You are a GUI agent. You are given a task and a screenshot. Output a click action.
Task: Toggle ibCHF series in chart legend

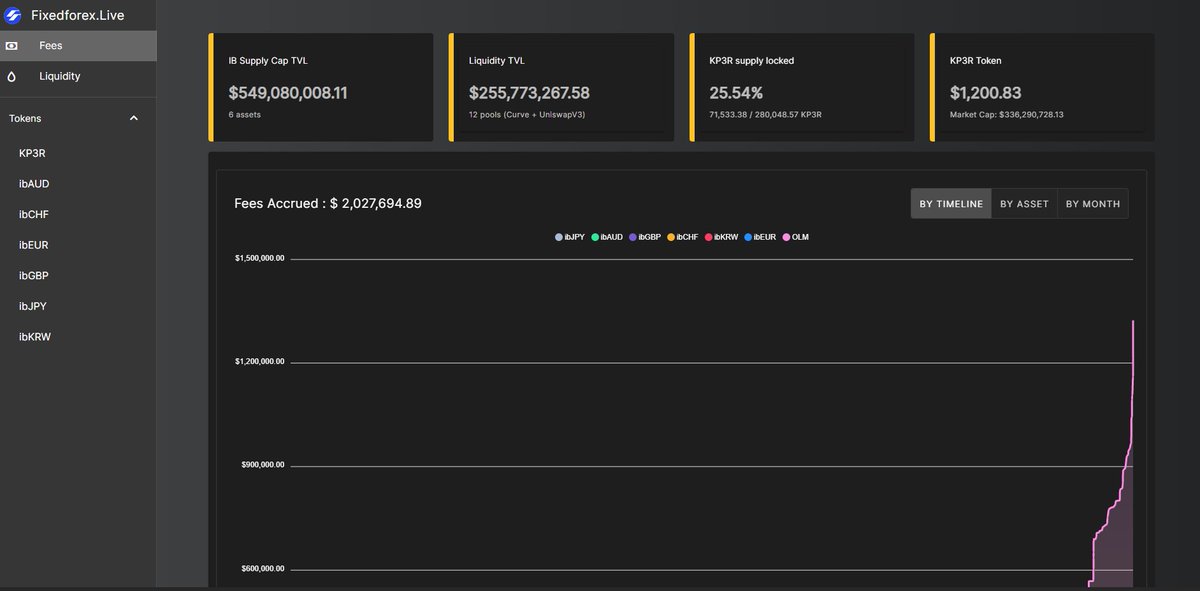pos(682,237)
